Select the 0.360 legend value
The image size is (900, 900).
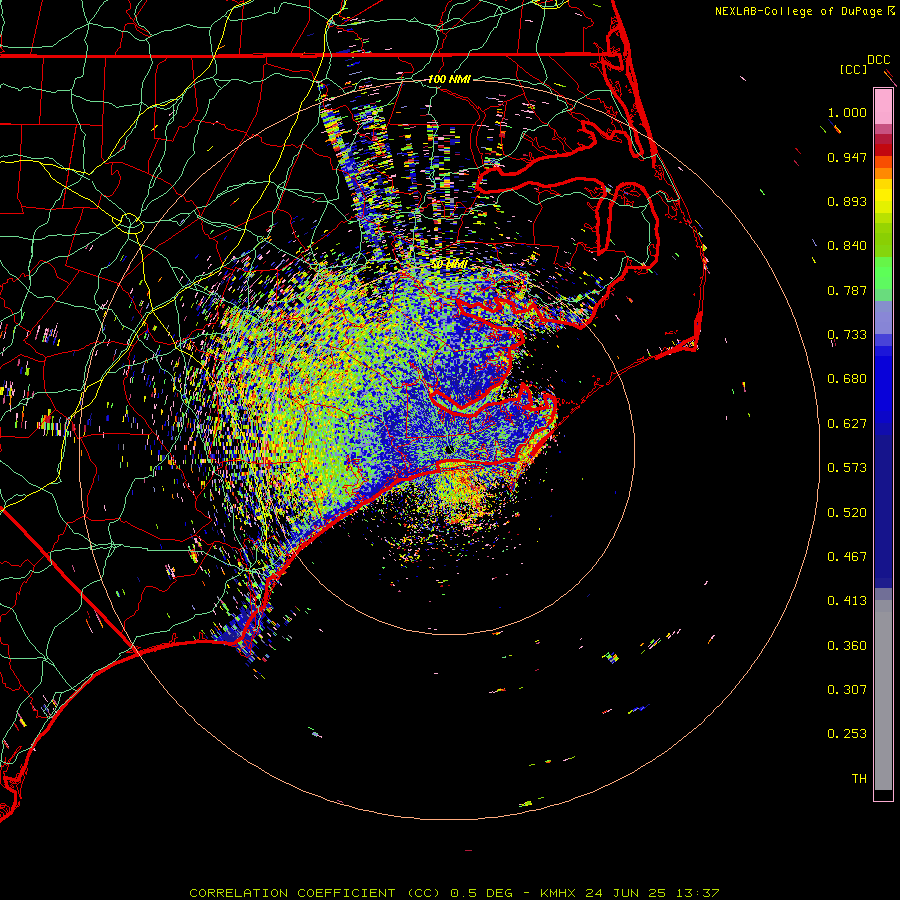847,646
